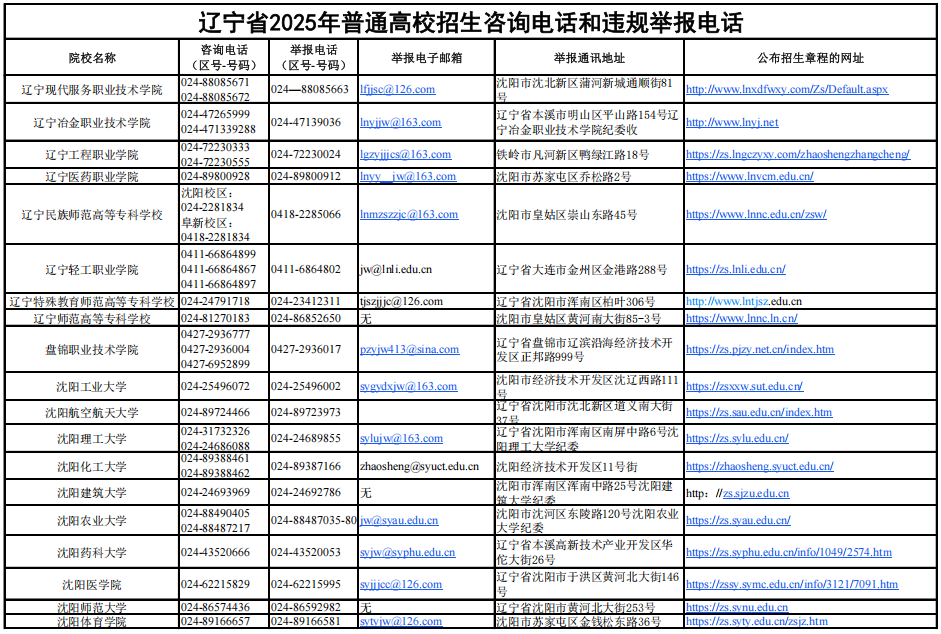Open the https://www.lnvcm.edu.cn/ link
The height and width of the screenshot is (634, 941).
tap(750, 177)
